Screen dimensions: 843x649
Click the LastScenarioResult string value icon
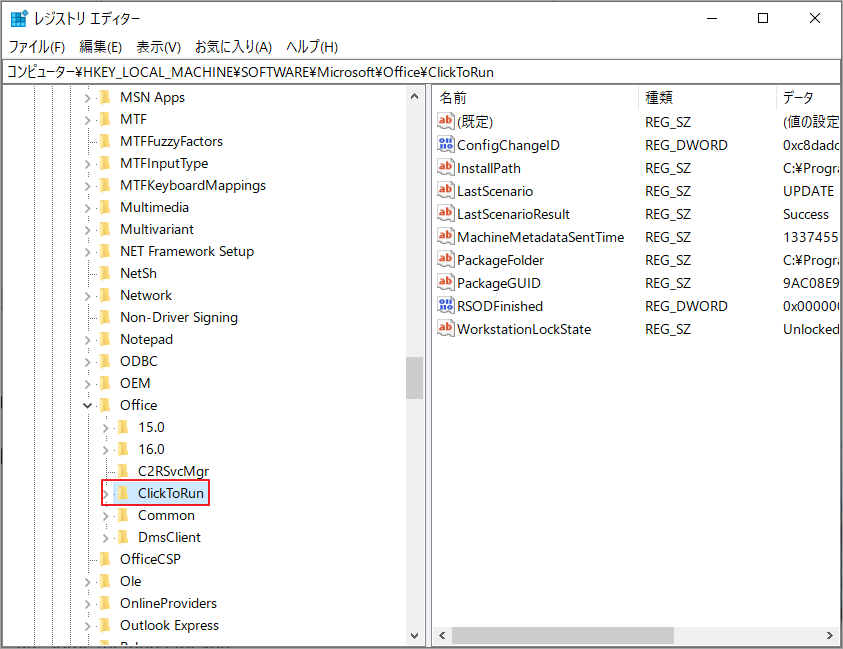446,213
